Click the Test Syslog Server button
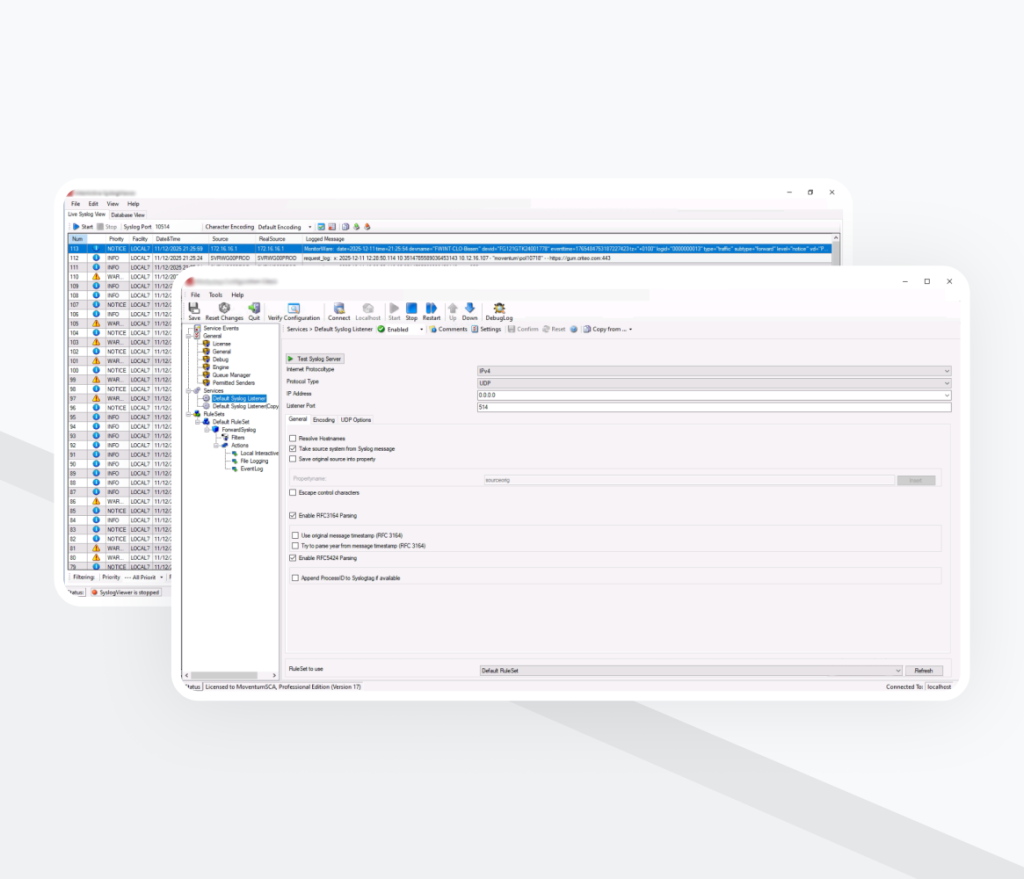Image resolution: width=1024 pixels, height=879 pixels. (x=315, y=358)
